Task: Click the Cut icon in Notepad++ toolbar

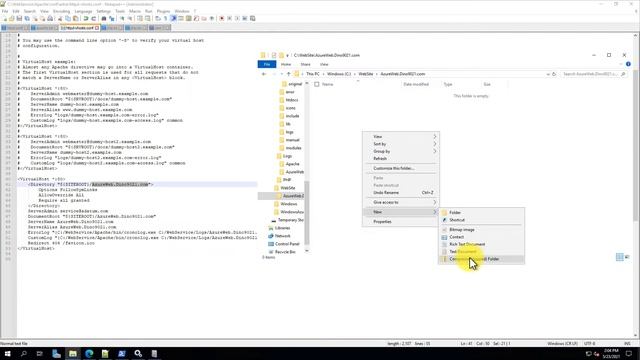Action: click(x=60, y=18)
